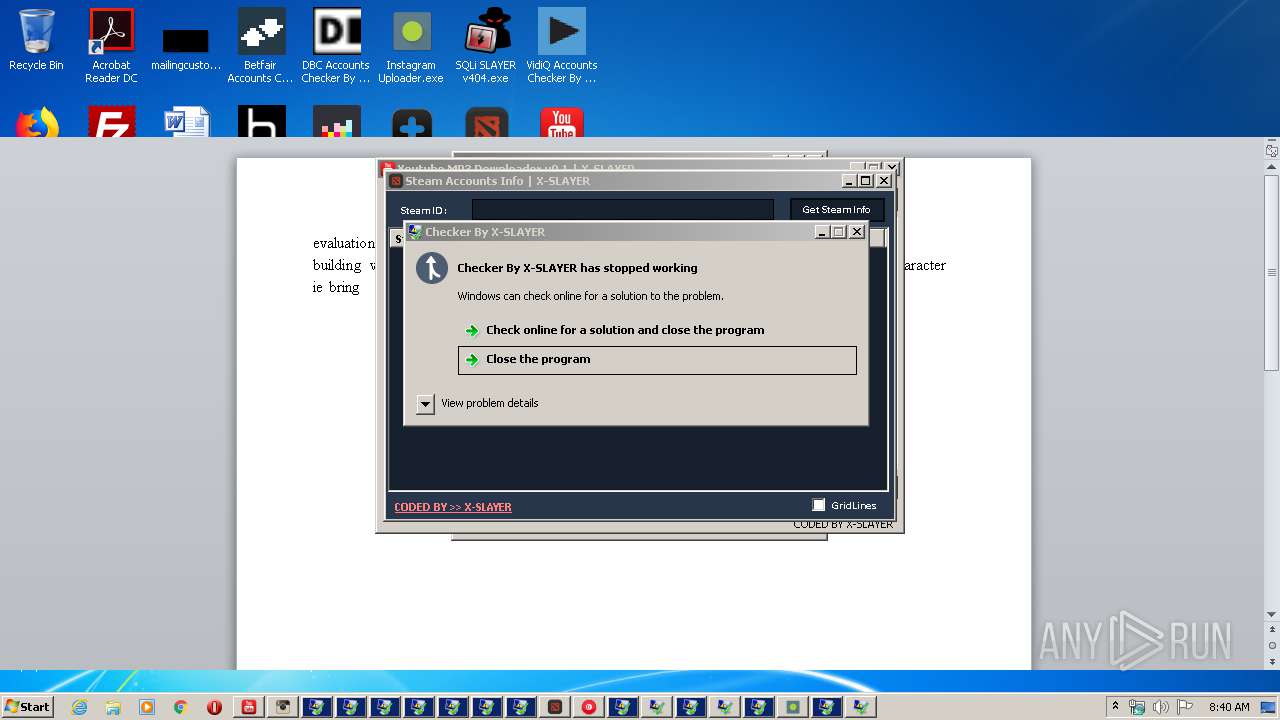Open DBC Accounts Checker desktop icon
The width and height of the screenshot is (1280, 720).
[x=336, y=45]
